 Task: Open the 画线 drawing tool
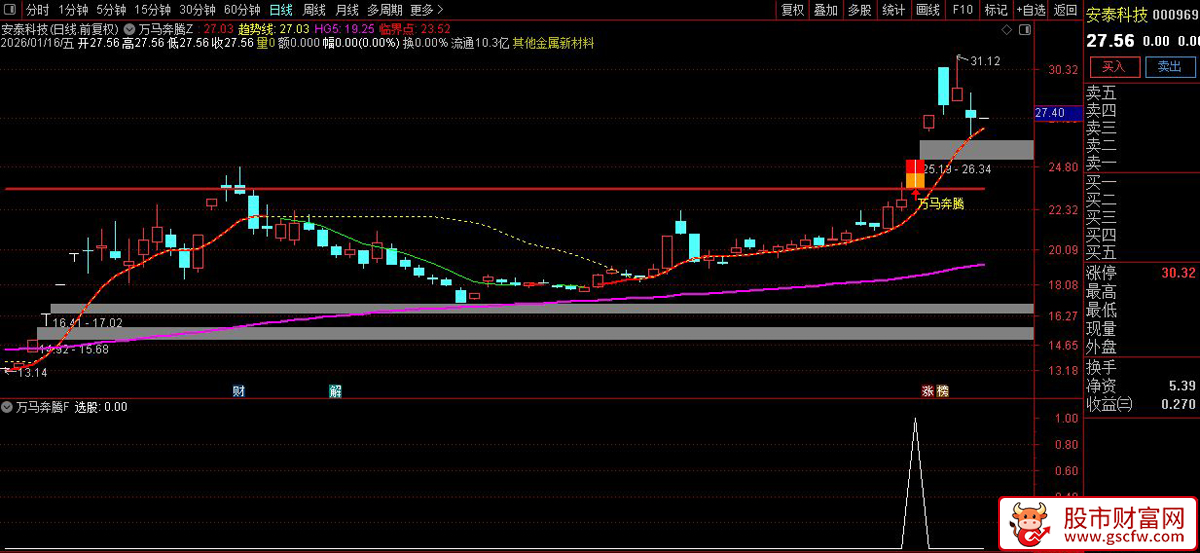[x=927, y=10]
